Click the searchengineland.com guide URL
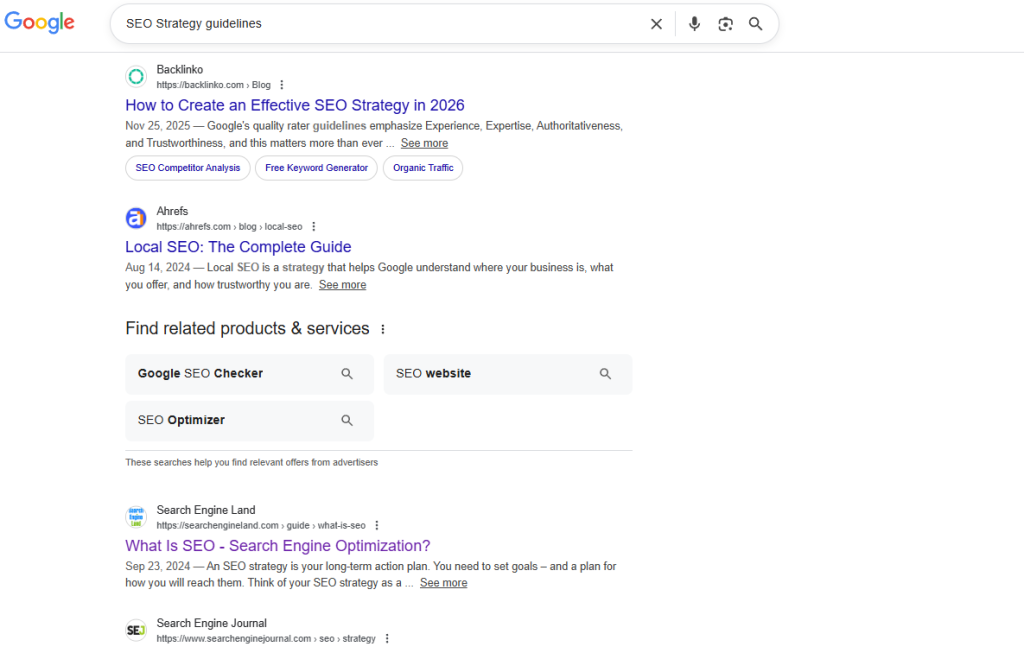Image resolution: width=1024 pixels, height=653 pixels. 261,526
